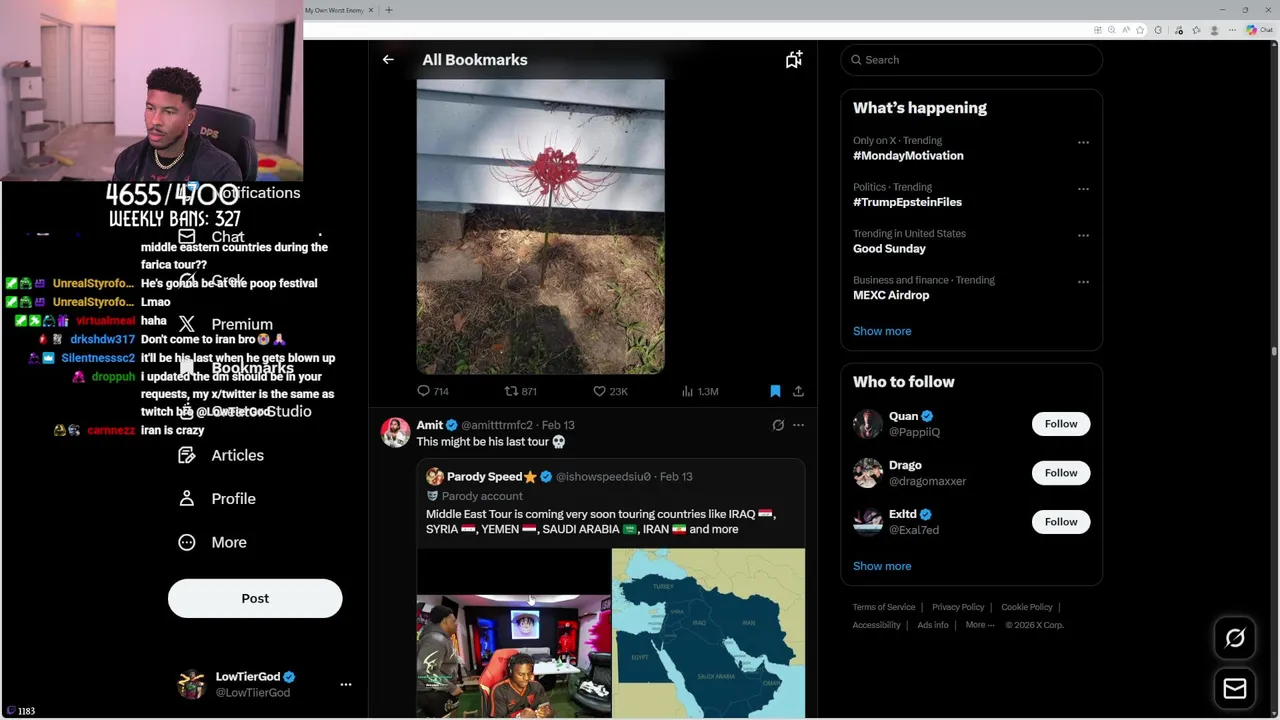Open Chat in the X sidebar
Viewport: 1280px width, 720px height.
[211, 237]
